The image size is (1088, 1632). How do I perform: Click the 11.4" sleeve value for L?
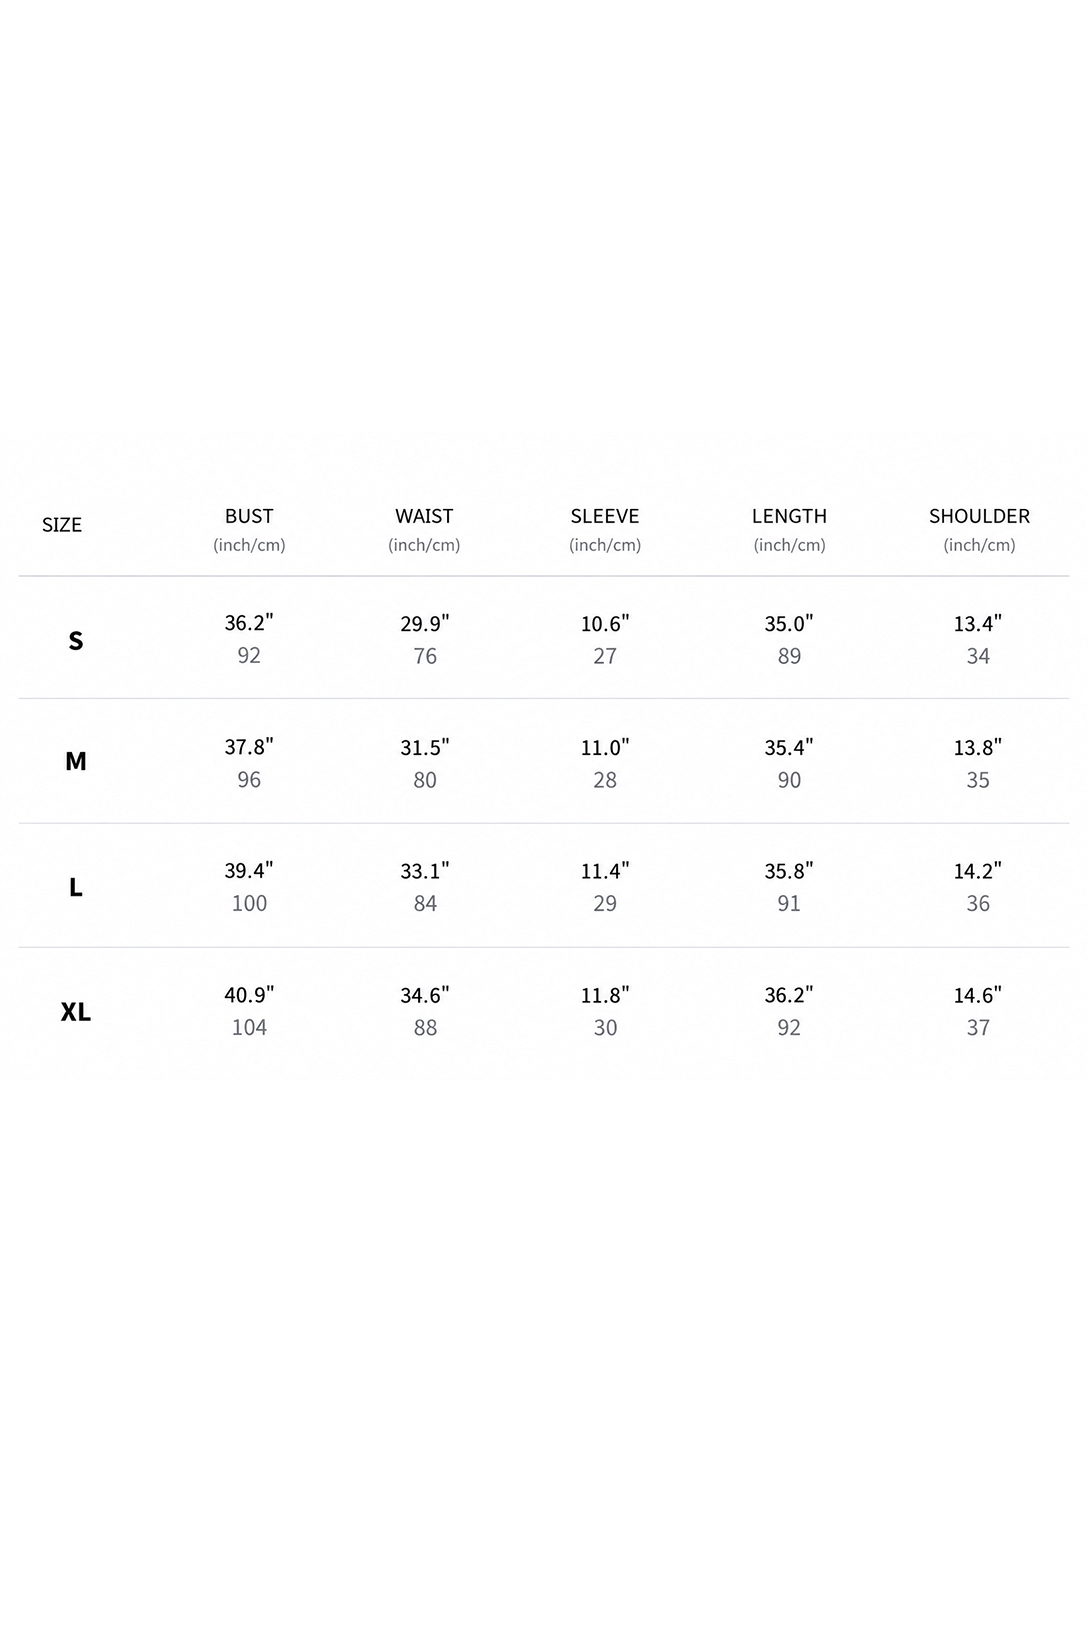[605, 872]
